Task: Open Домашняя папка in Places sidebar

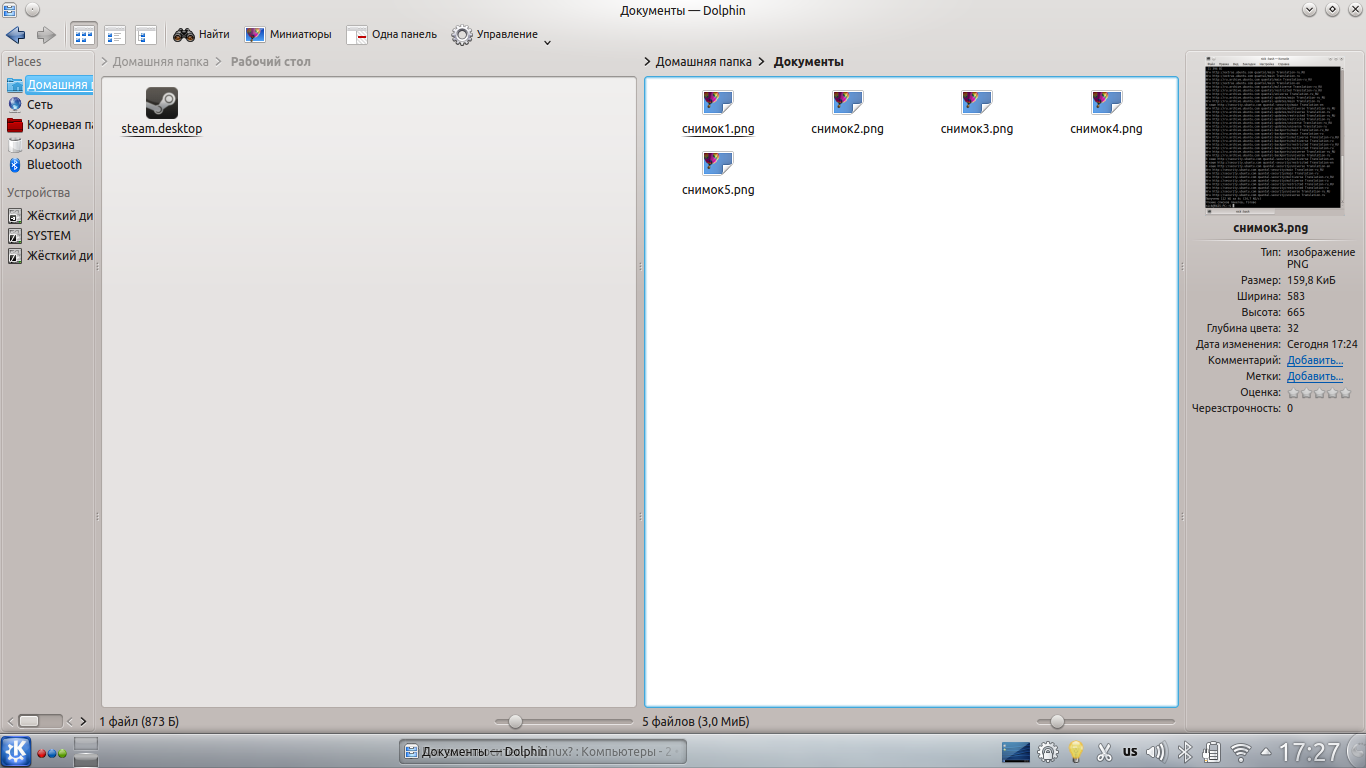Action: click(x=50, y=85)
